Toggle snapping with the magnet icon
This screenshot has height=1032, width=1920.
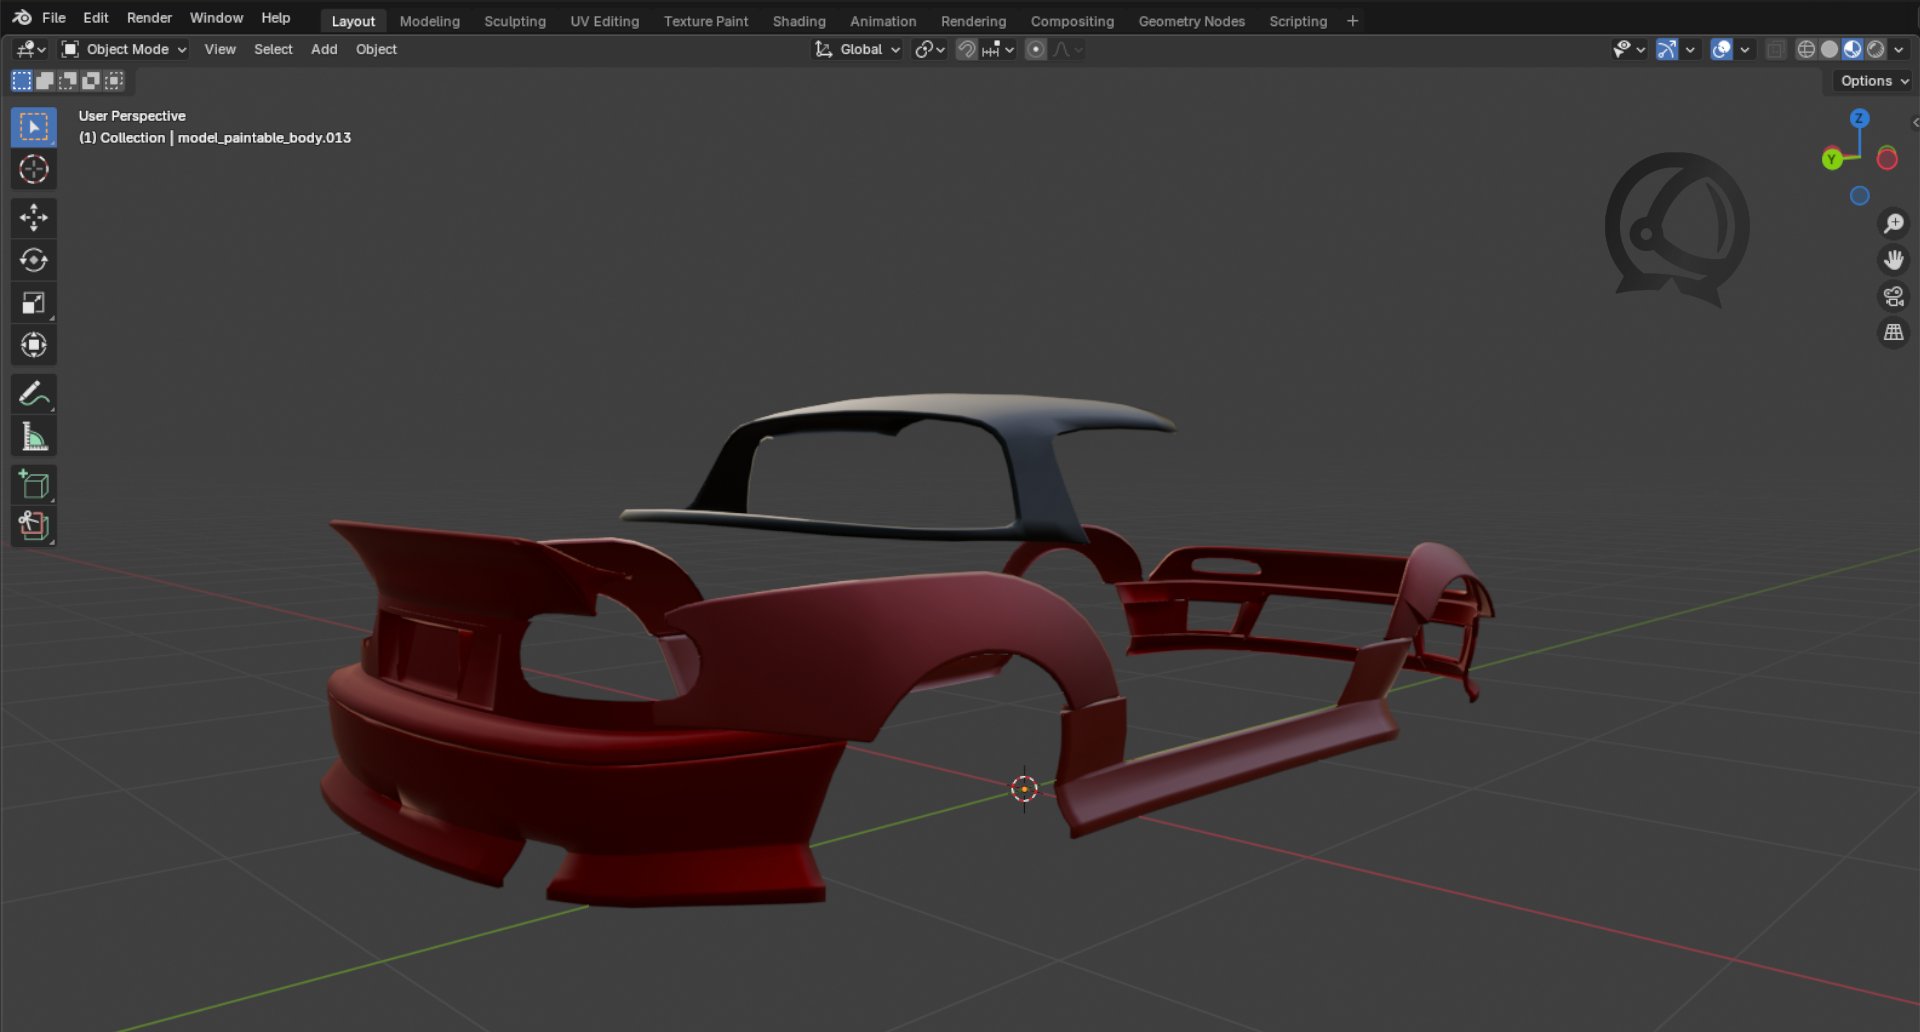[966, 48]
